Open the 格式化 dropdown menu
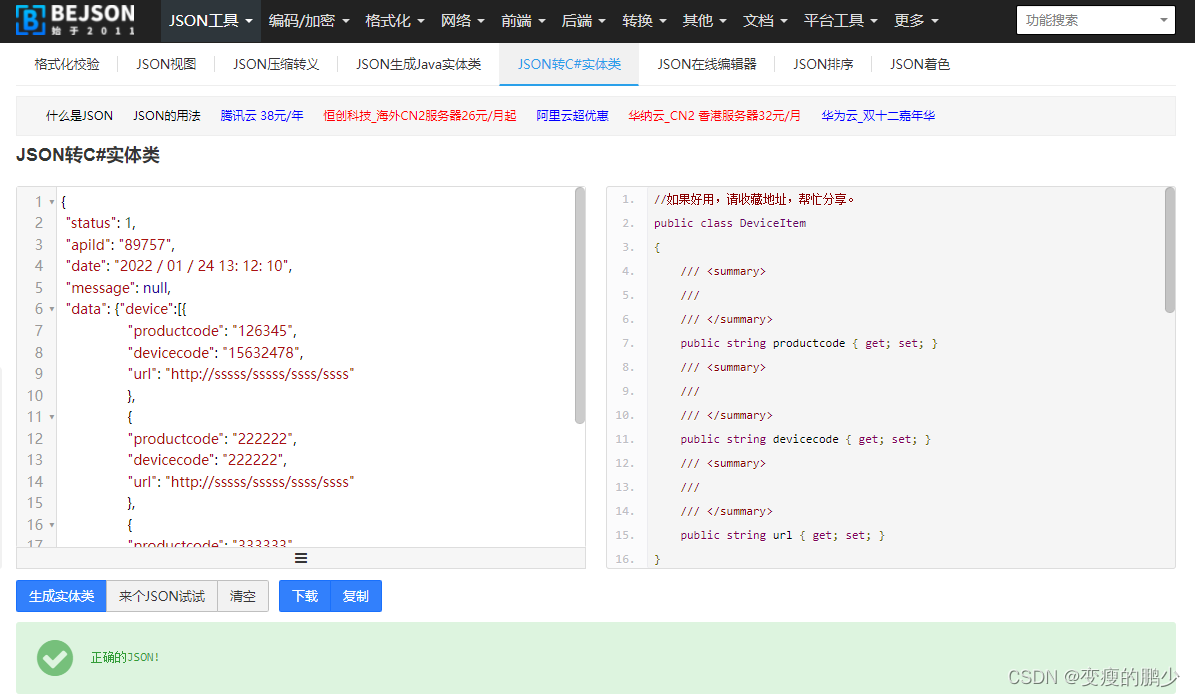1195x697 pixels. pyautogui.click(x=394, y=21)
